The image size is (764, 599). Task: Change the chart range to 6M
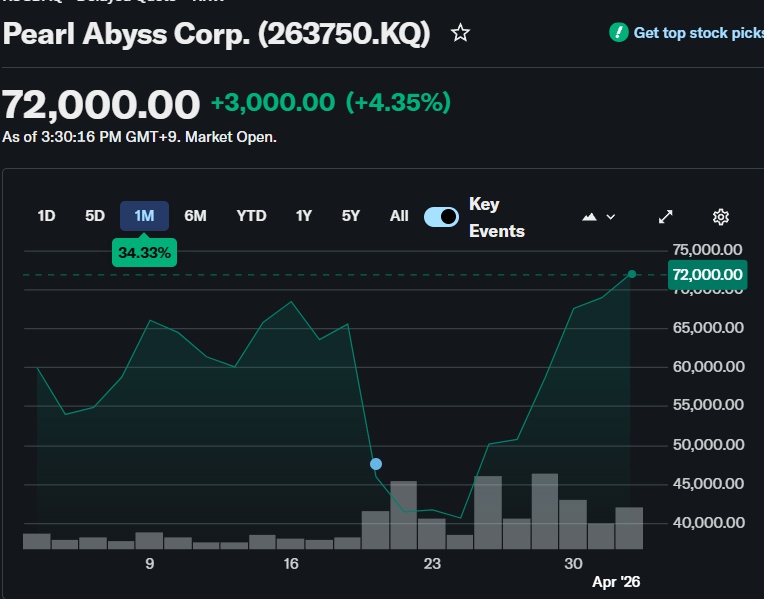click(x=195, y=216)
